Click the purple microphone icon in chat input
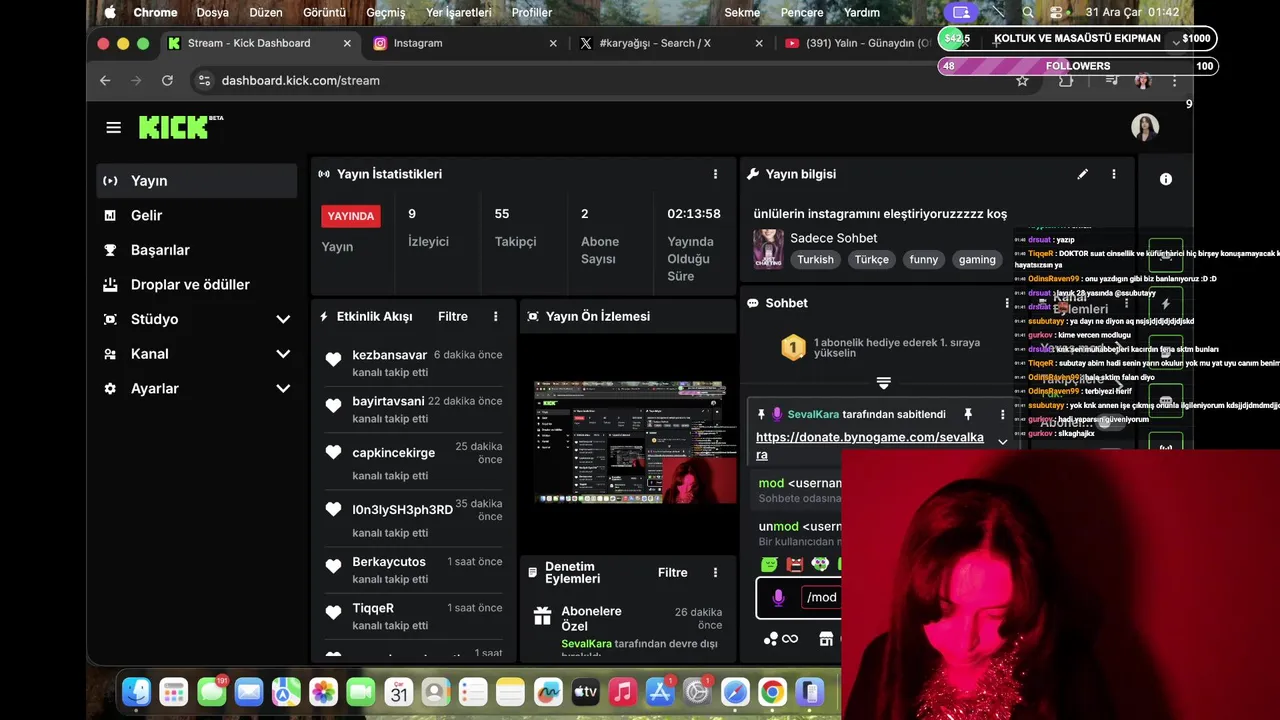Image resolution: width=1280 pixels, height=720 pixels. click(779, 598)
